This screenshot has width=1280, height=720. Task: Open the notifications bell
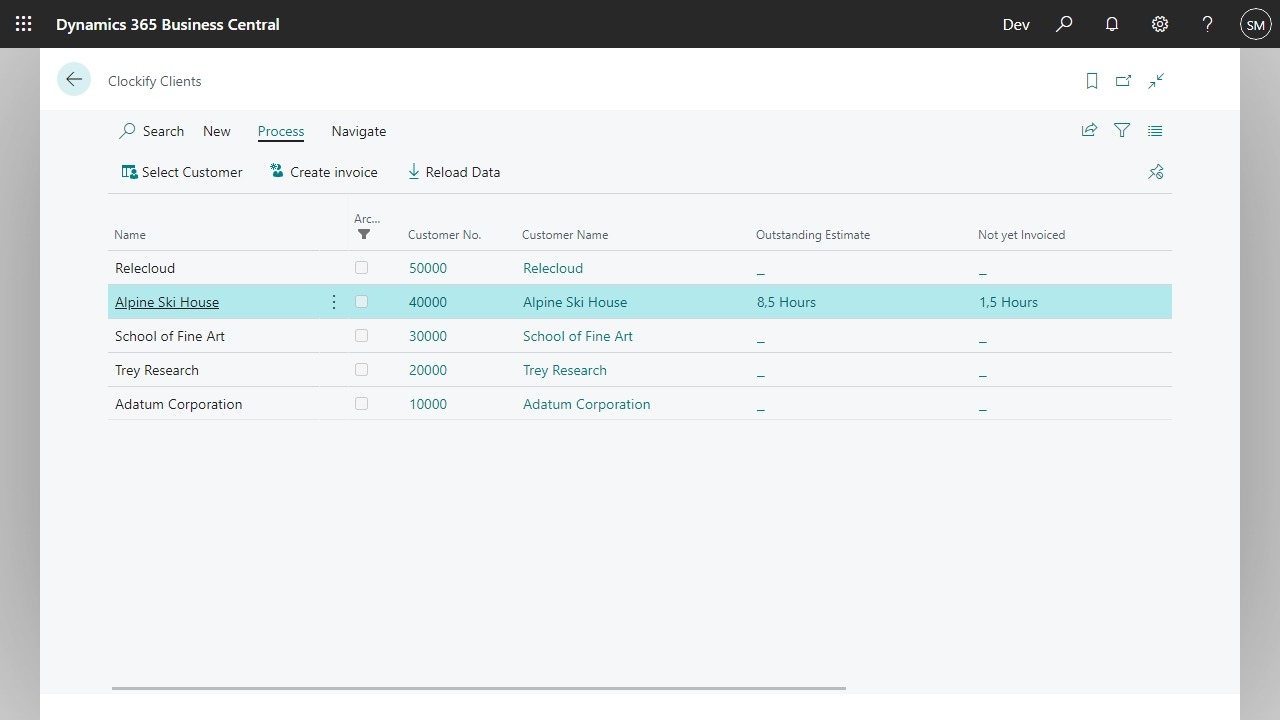click(1112, 24)
